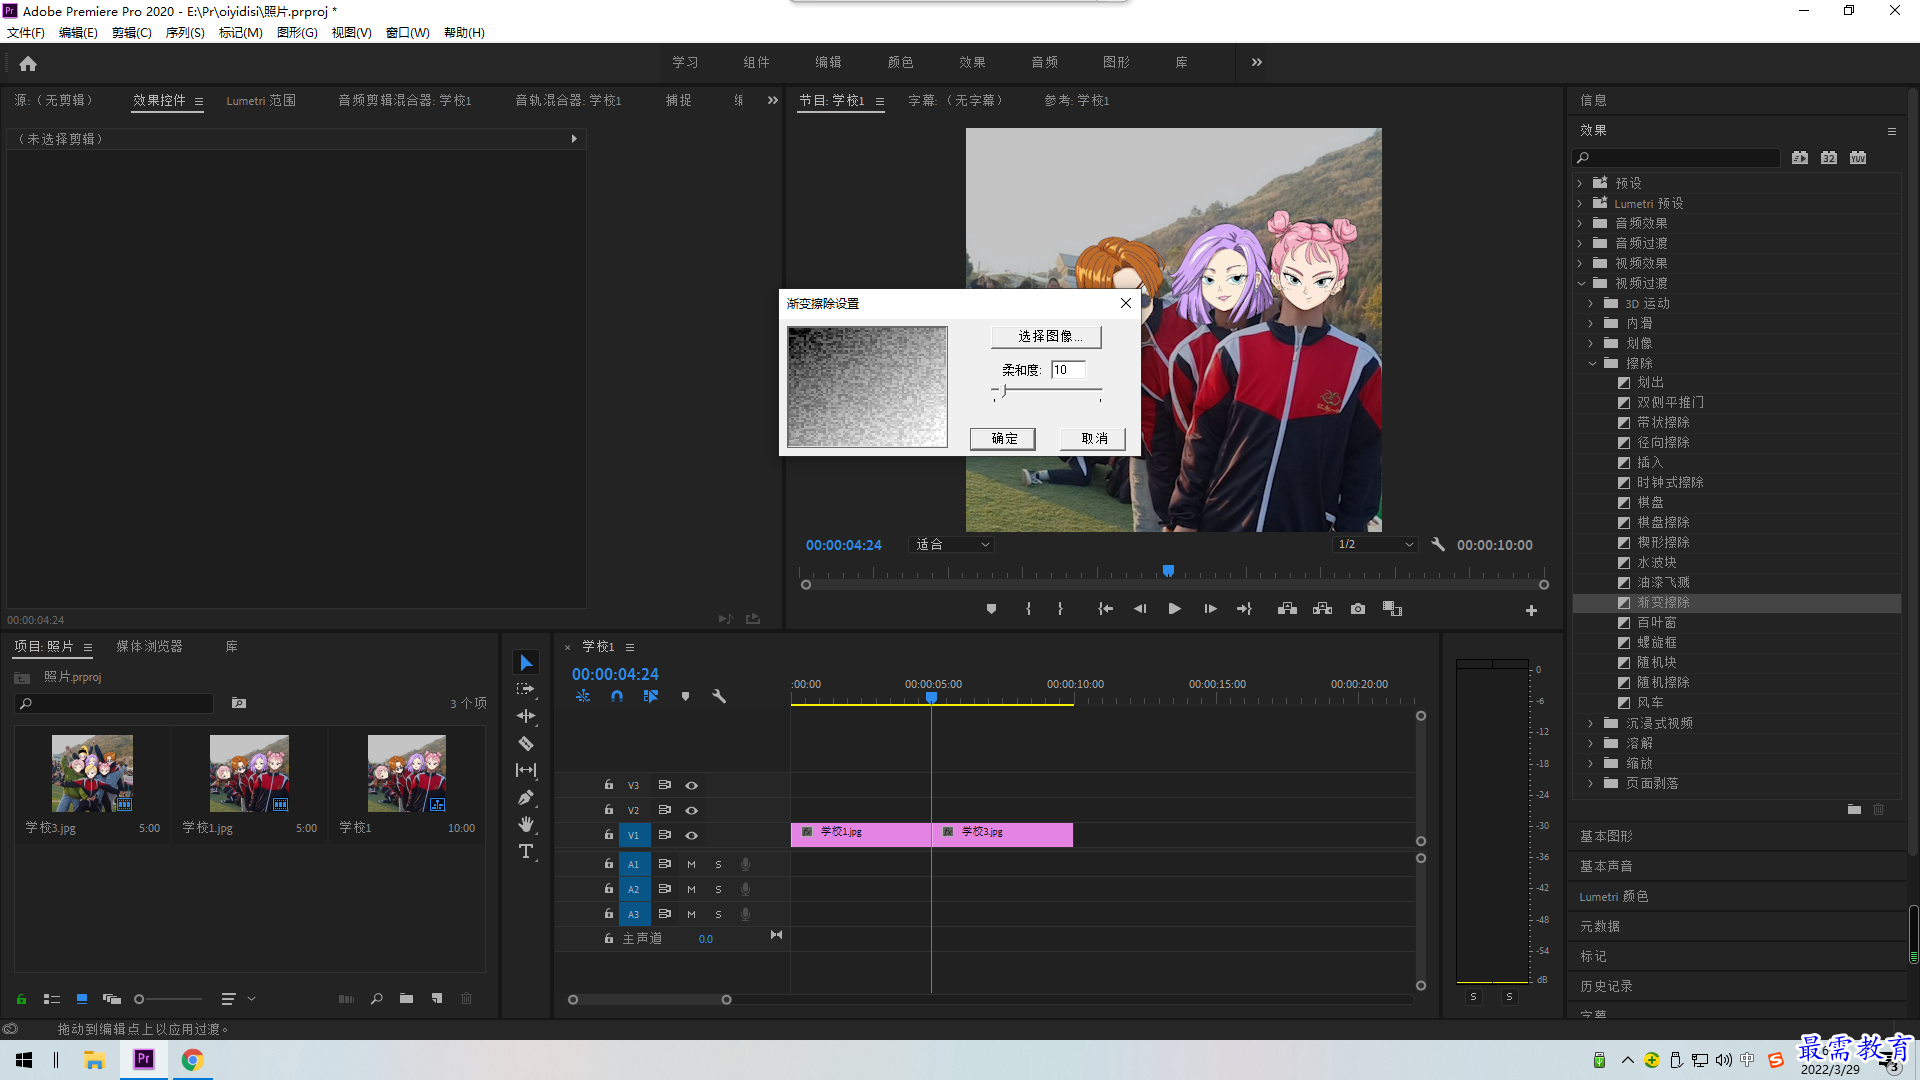Confirm dialog with 确定 button
The image size is (1920, 1080).
(1003, 438)
